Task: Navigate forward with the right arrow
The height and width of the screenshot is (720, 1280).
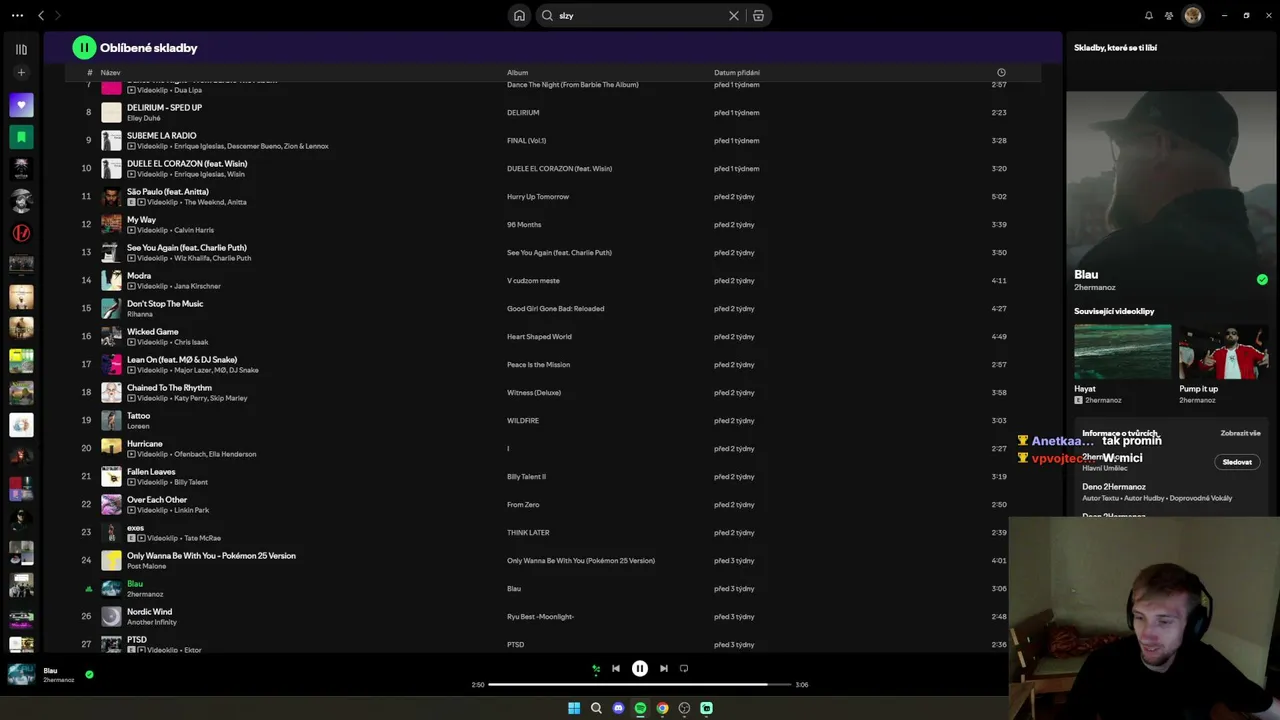Action: coord(58,15)
